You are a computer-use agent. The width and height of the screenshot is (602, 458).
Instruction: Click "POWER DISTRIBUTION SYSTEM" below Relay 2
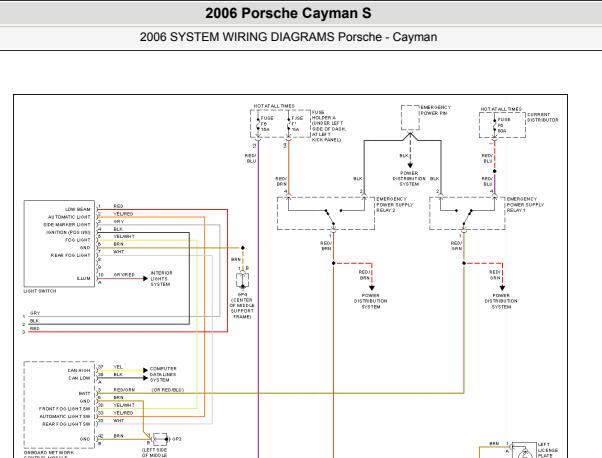click(x=370, y=301)
